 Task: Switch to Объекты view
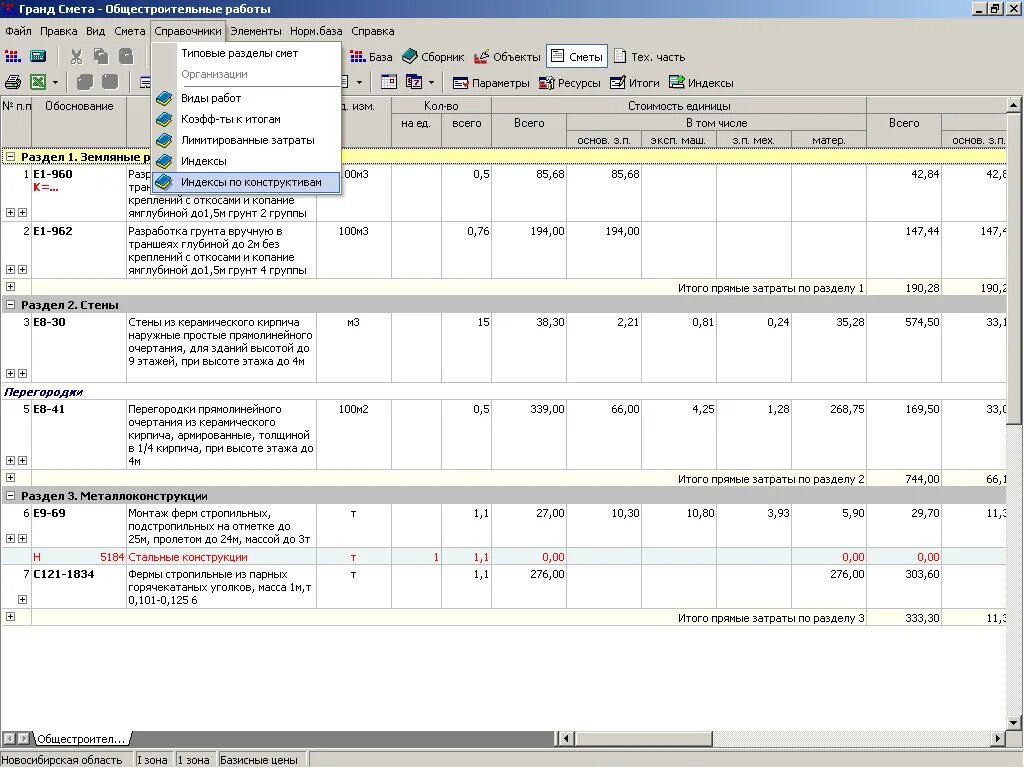pyautogui.click(x=507, y=57)
